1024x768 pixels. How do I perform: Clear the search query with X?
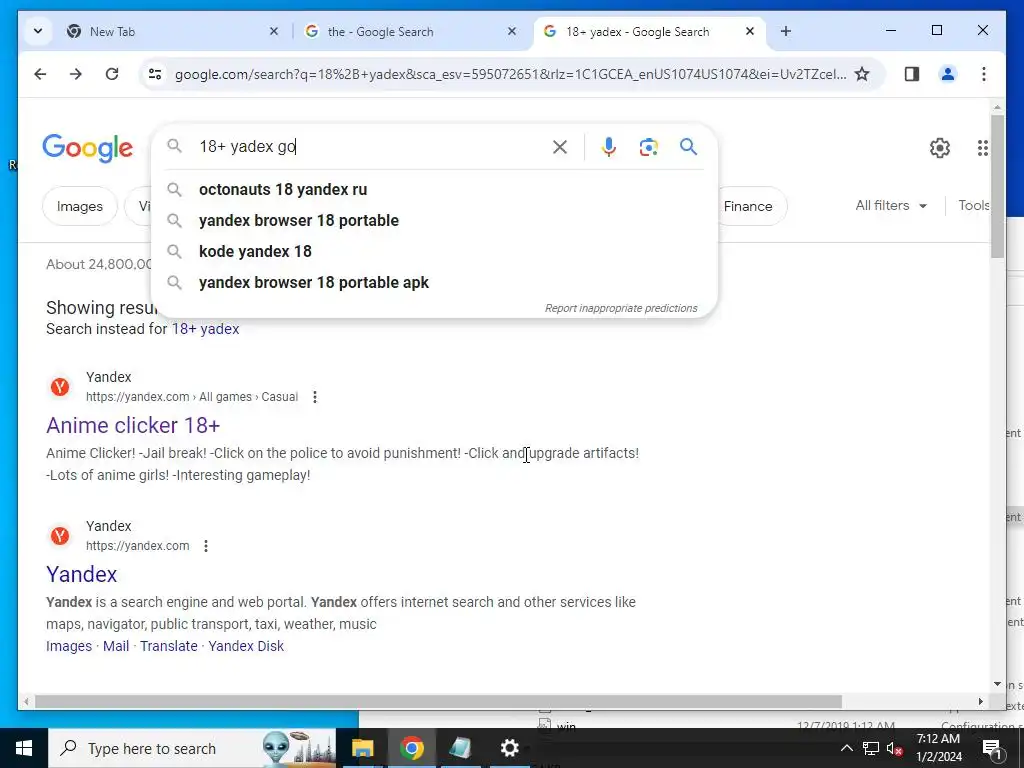560,147
